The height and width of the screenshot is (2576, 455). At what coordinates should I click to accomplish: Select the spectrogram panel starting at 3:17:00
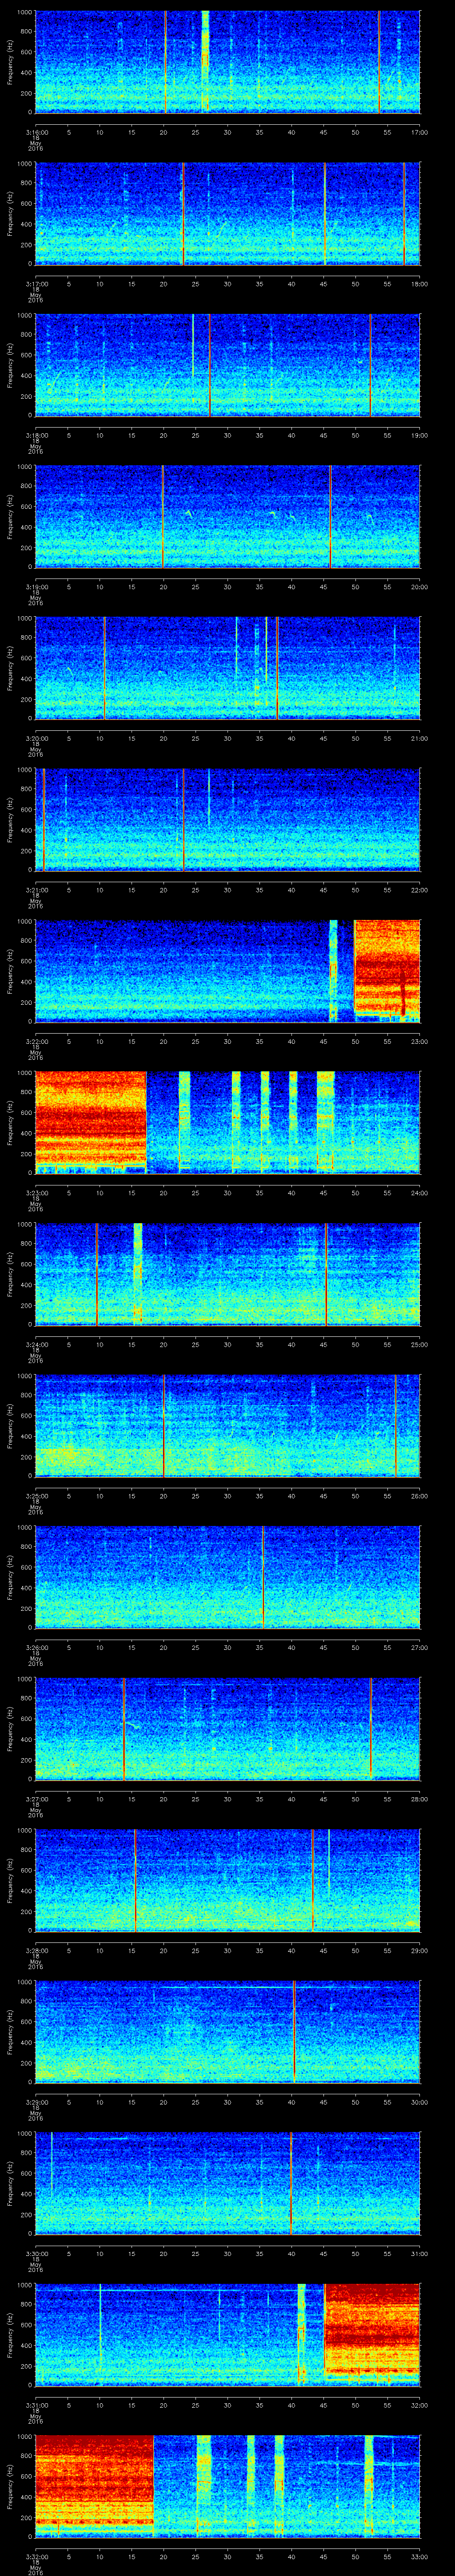click(227, 213)
